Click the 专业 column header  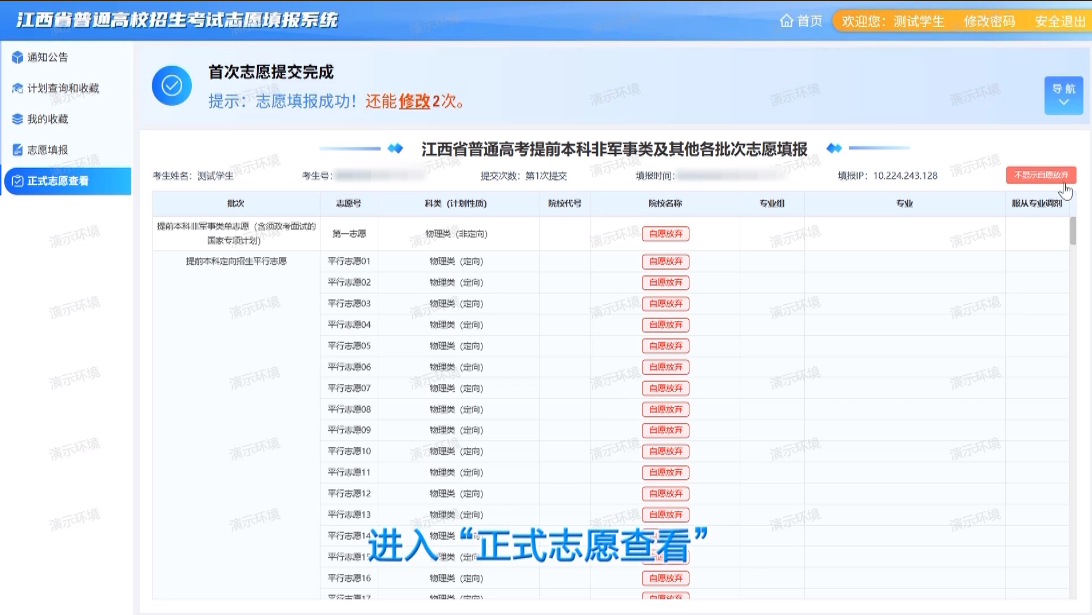pyautogui.click(x=905, y=203)
